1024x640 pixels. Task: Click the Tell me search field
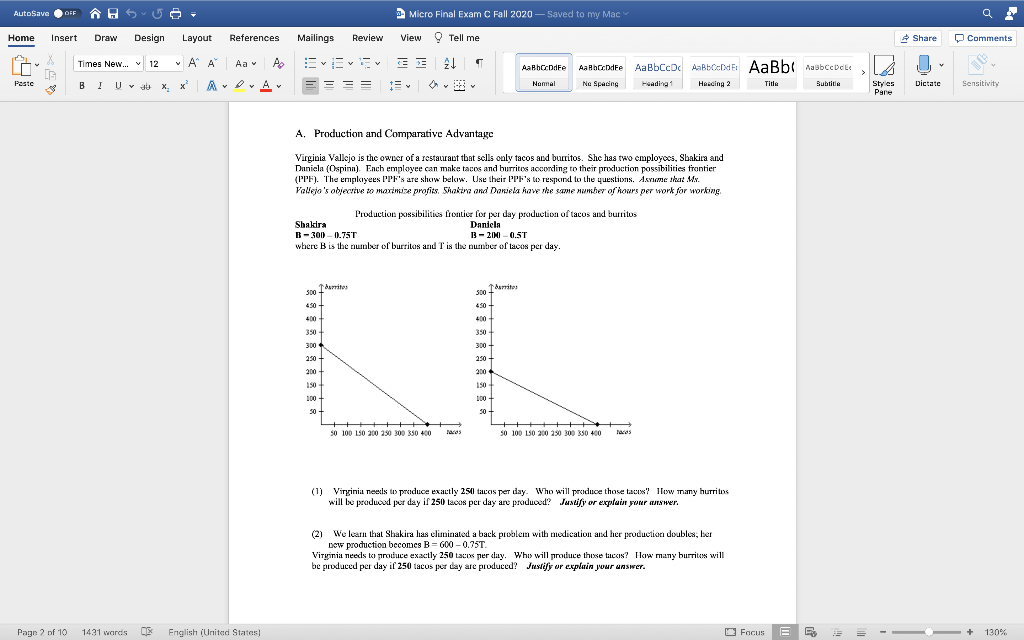pos(457,38)
